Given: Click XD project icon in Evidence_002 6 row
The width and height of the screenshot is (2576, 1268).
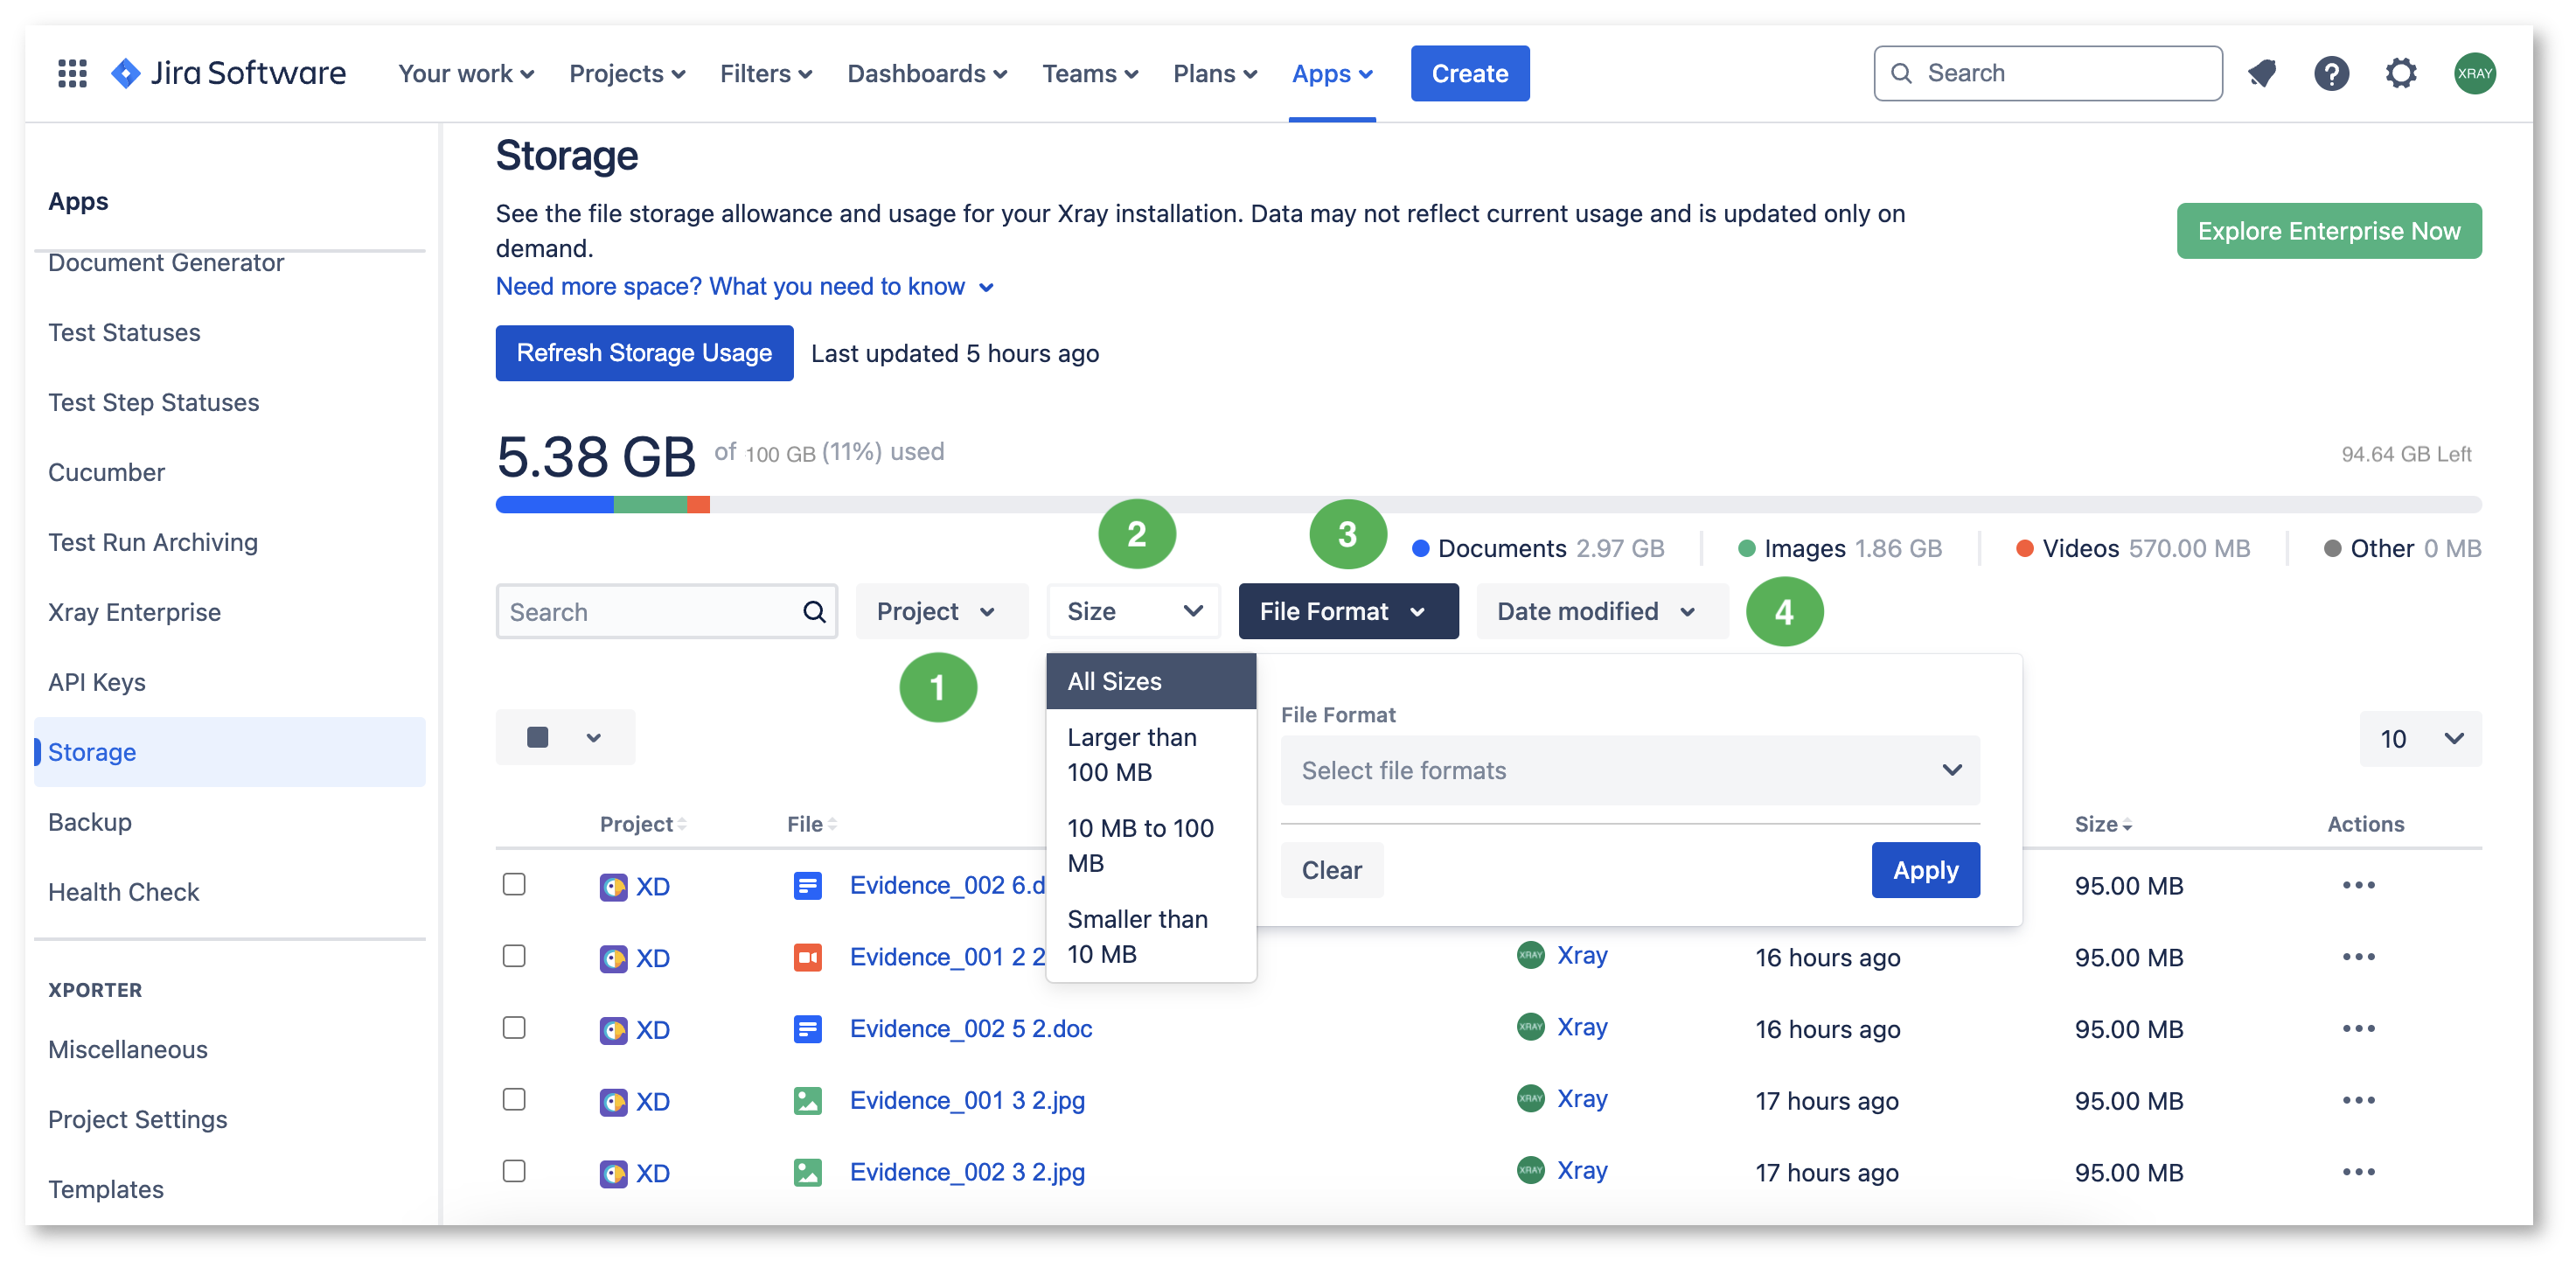Looking at the screenshot, I should [x=613, y=887].
